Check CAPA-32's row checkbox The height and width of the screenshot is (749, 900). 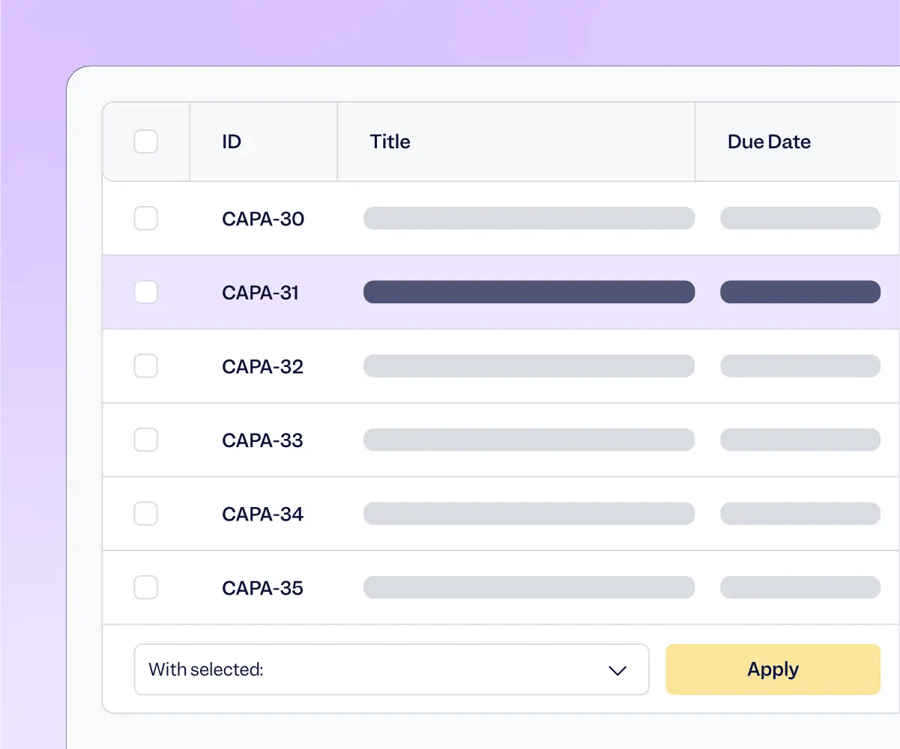tap(145, 366)
